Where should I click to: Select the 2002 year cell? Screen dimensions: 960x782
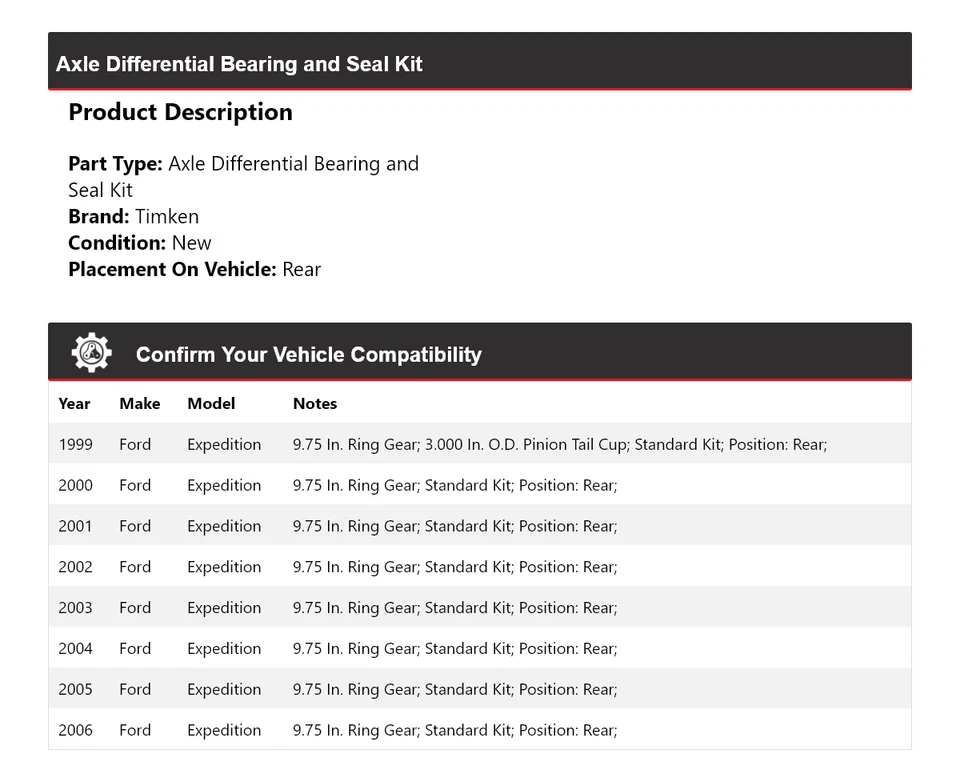pos(75,567)
